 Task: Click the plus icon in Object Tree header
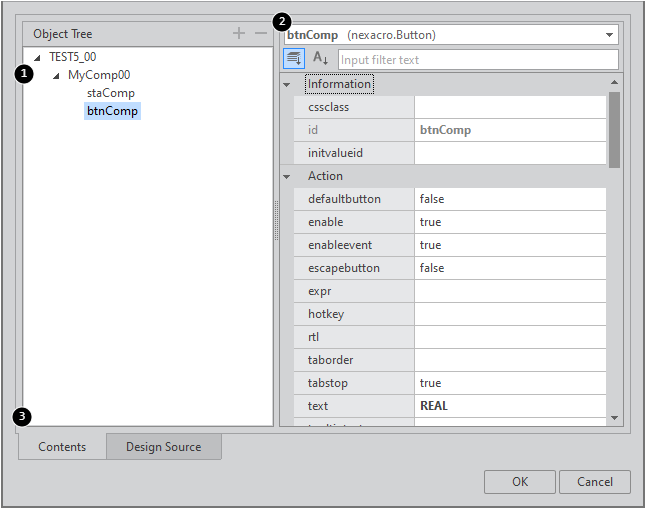[x=238, y=34]
